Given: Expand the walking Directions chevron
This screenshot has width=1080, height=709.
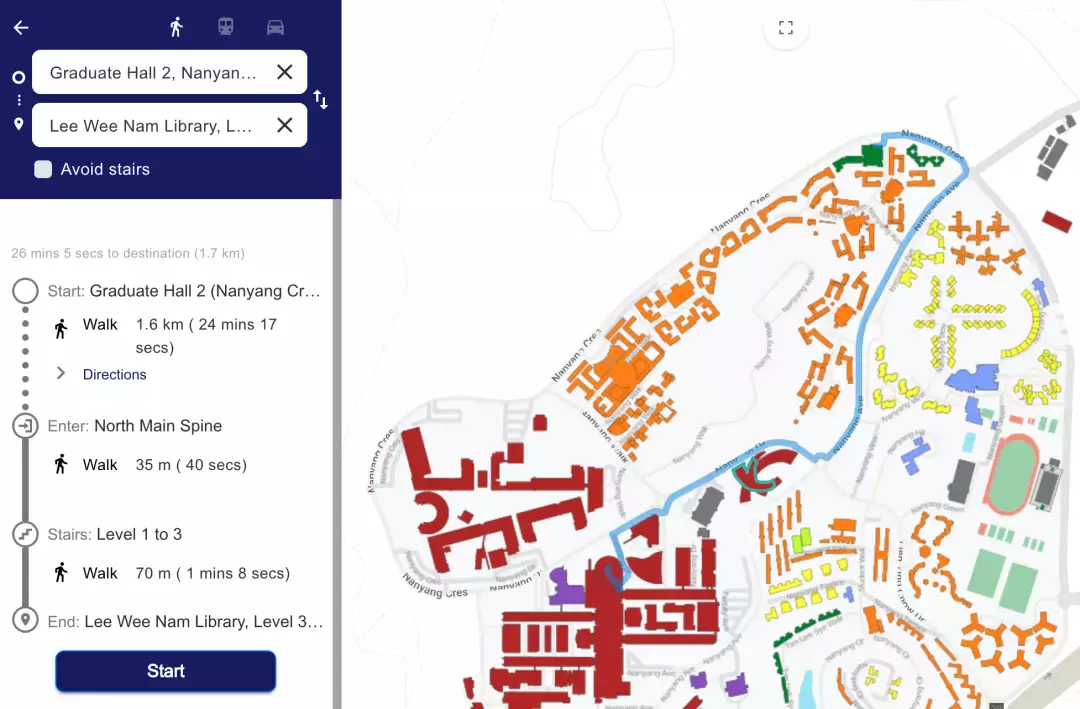Looking at the screenshot, I should click(61, 373).
